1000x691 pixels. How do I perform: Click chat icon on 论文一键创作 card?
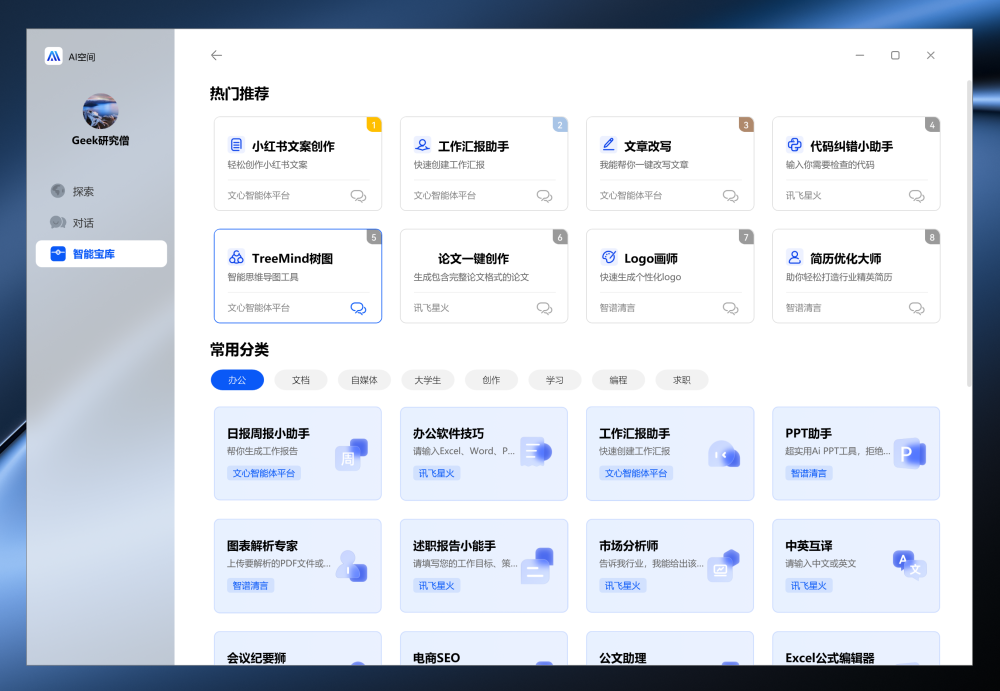[x=544, y=308]
